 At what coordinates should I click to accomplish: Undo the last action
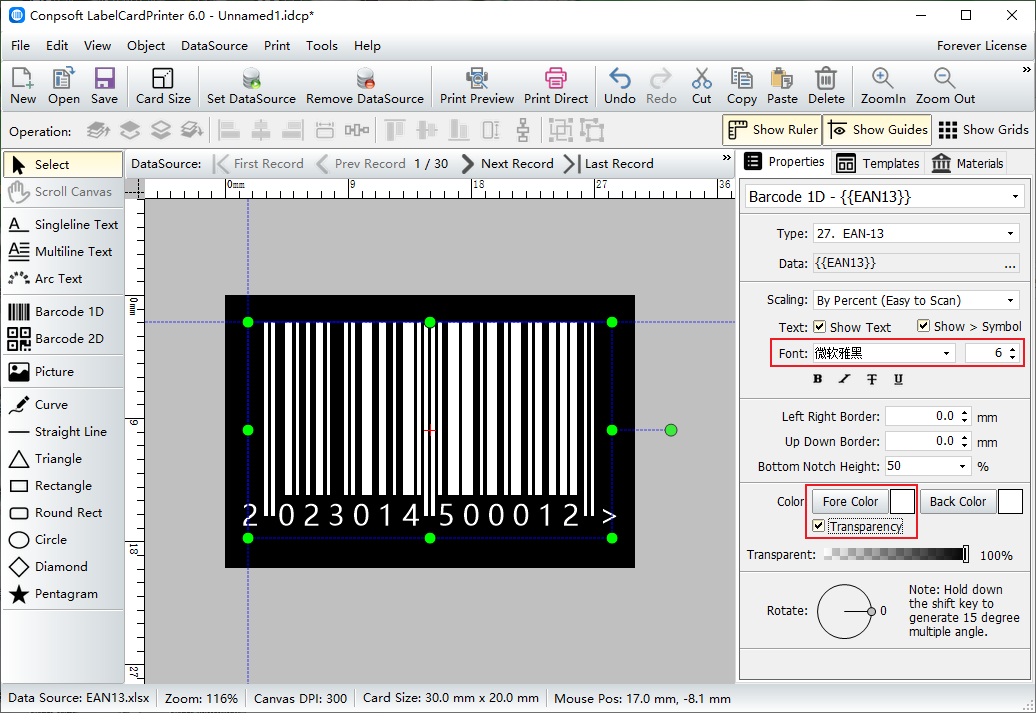coord(620,86)
